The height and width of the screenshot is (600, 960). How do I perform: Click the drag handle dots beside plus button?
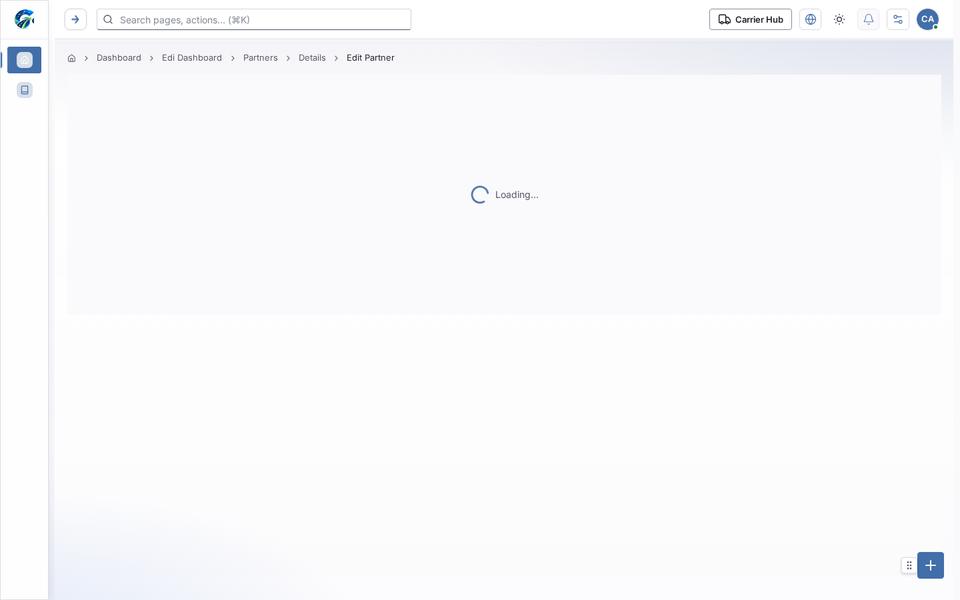click(x=909, y=565)
